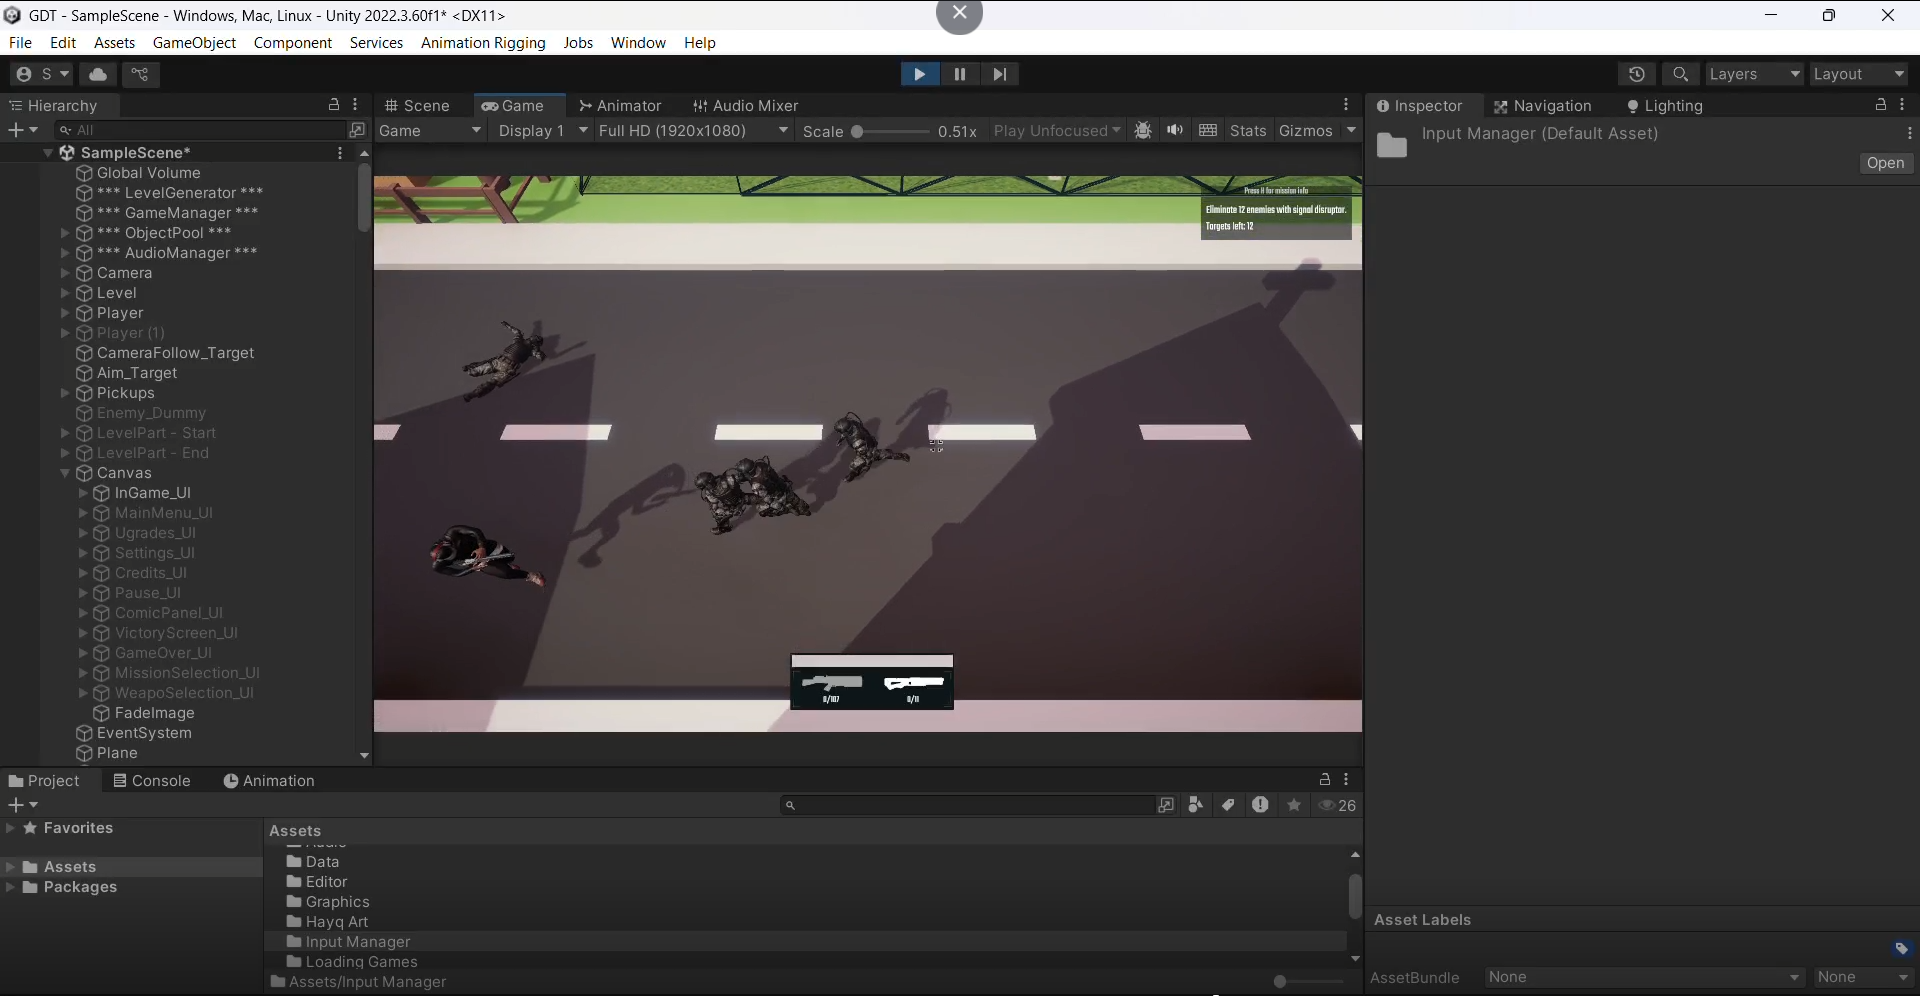Open the File menu
This screenshot has height=996, width=1920.
point(20,43)
